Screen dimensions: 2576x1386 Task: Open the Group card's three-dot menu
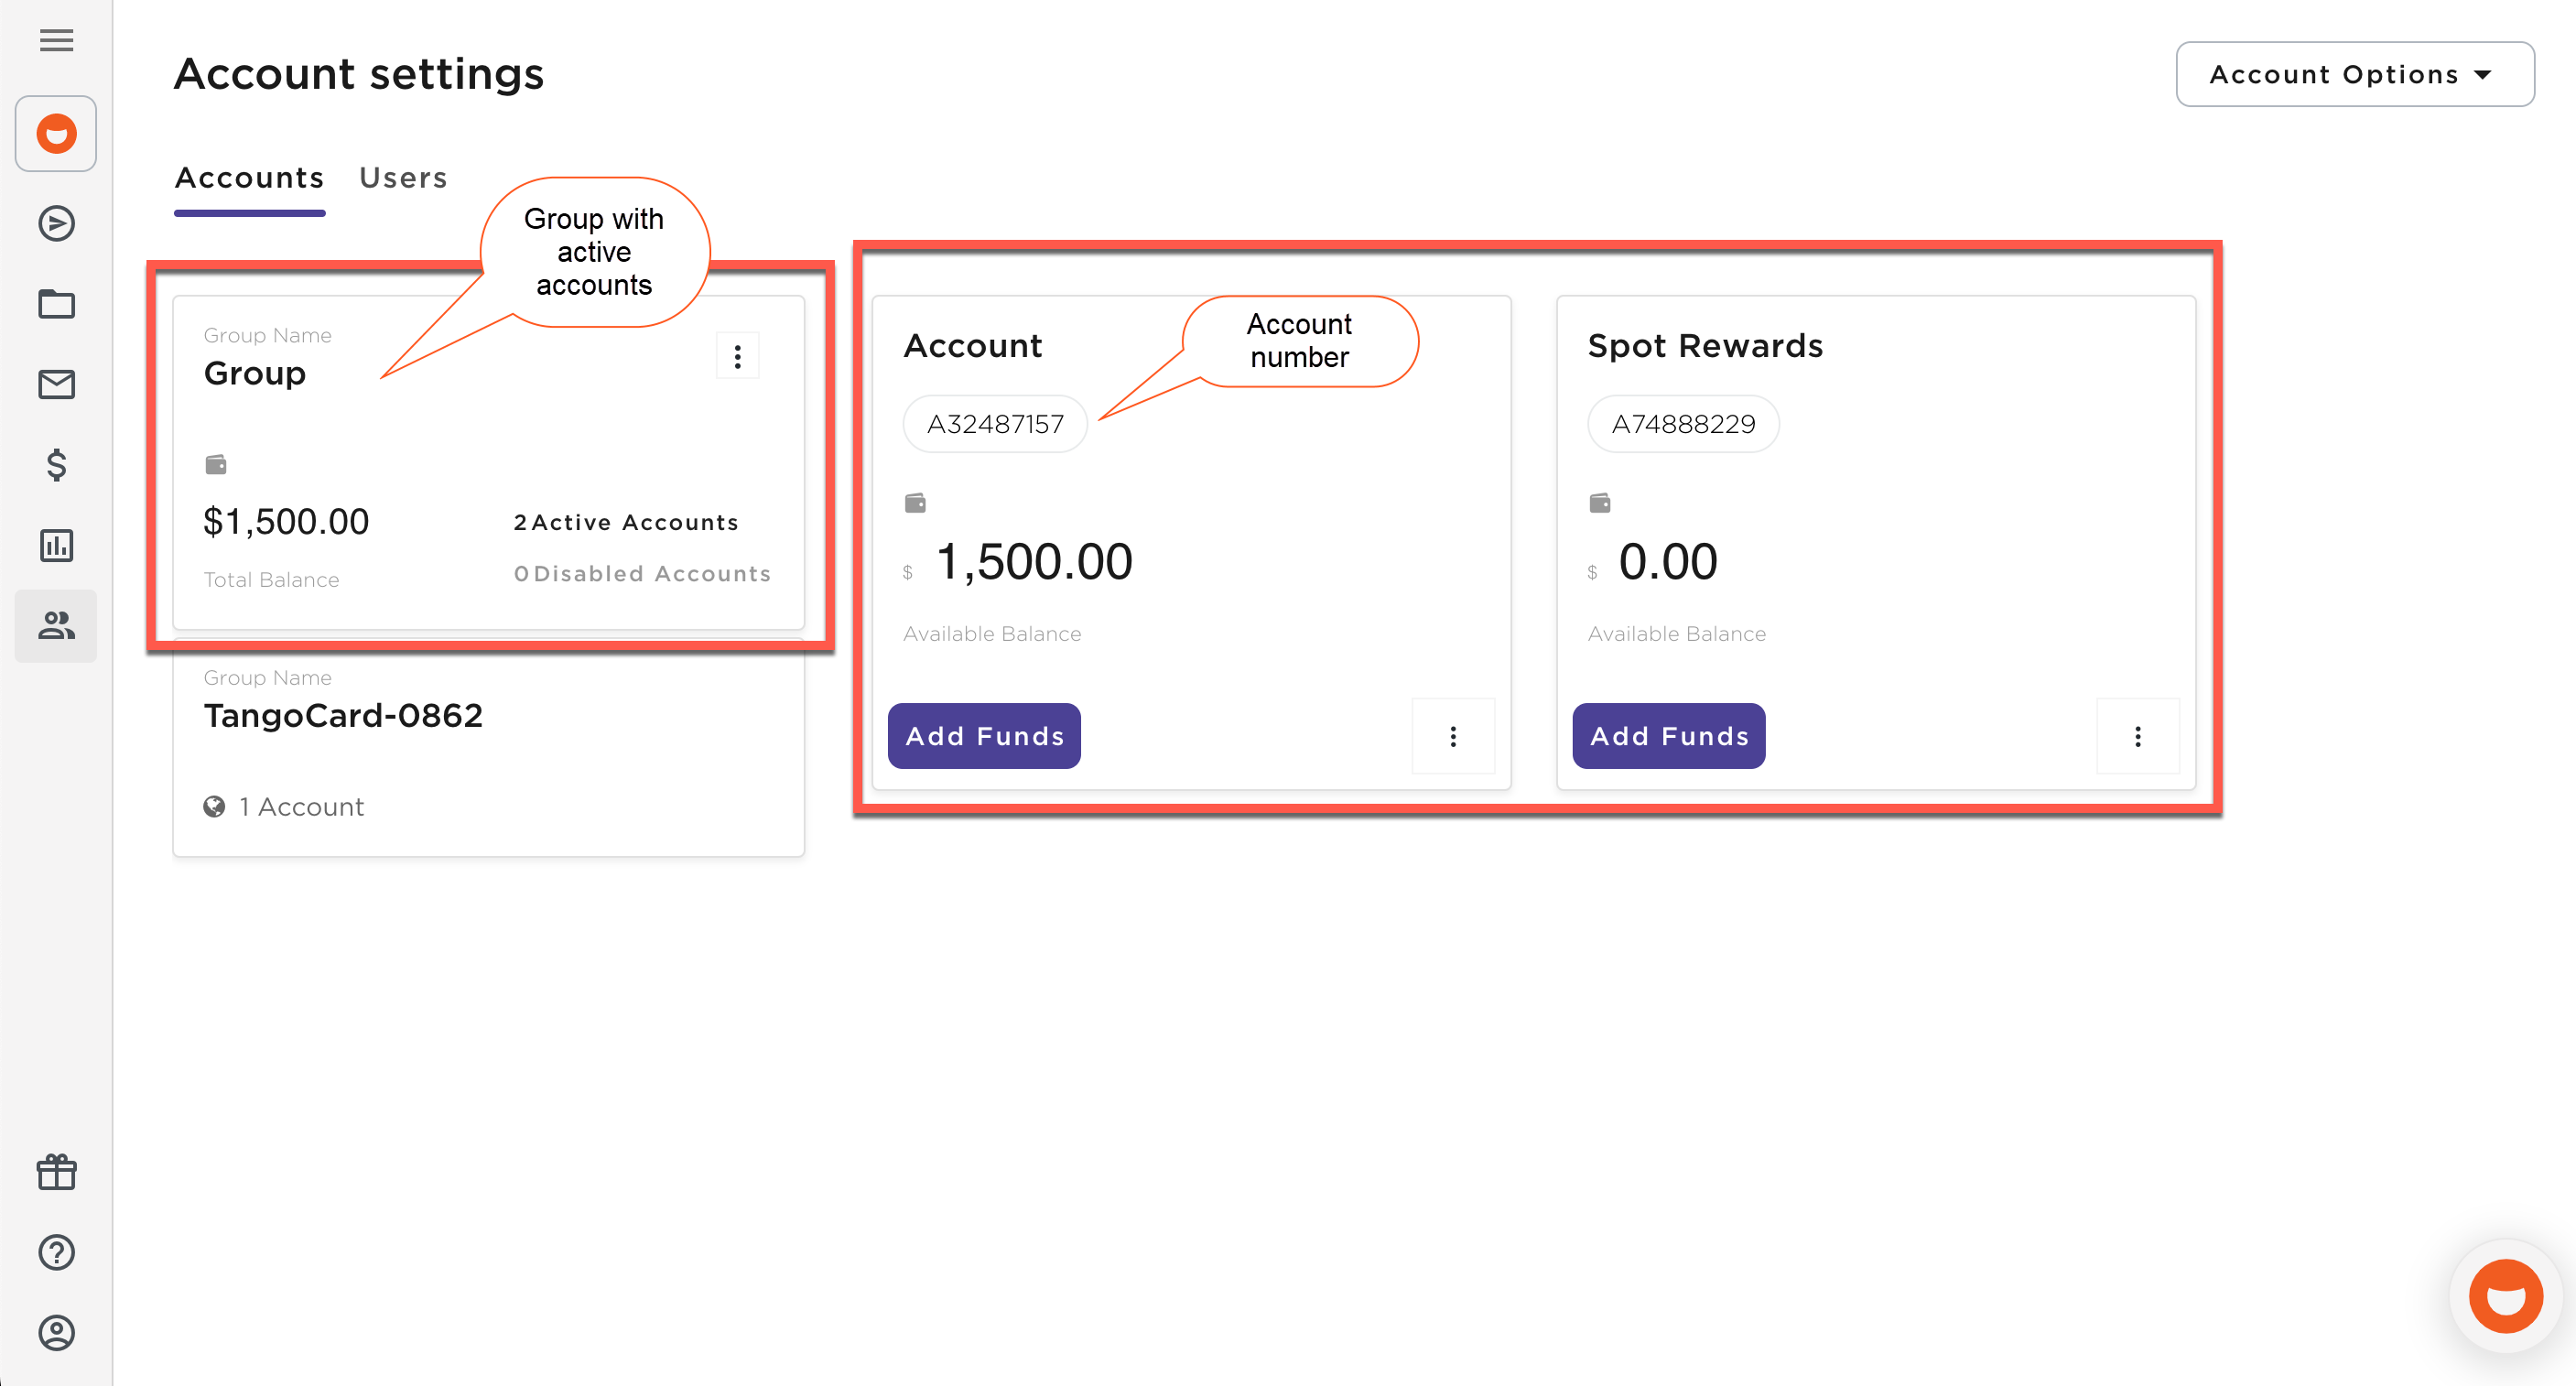click(x=738, y=357)
